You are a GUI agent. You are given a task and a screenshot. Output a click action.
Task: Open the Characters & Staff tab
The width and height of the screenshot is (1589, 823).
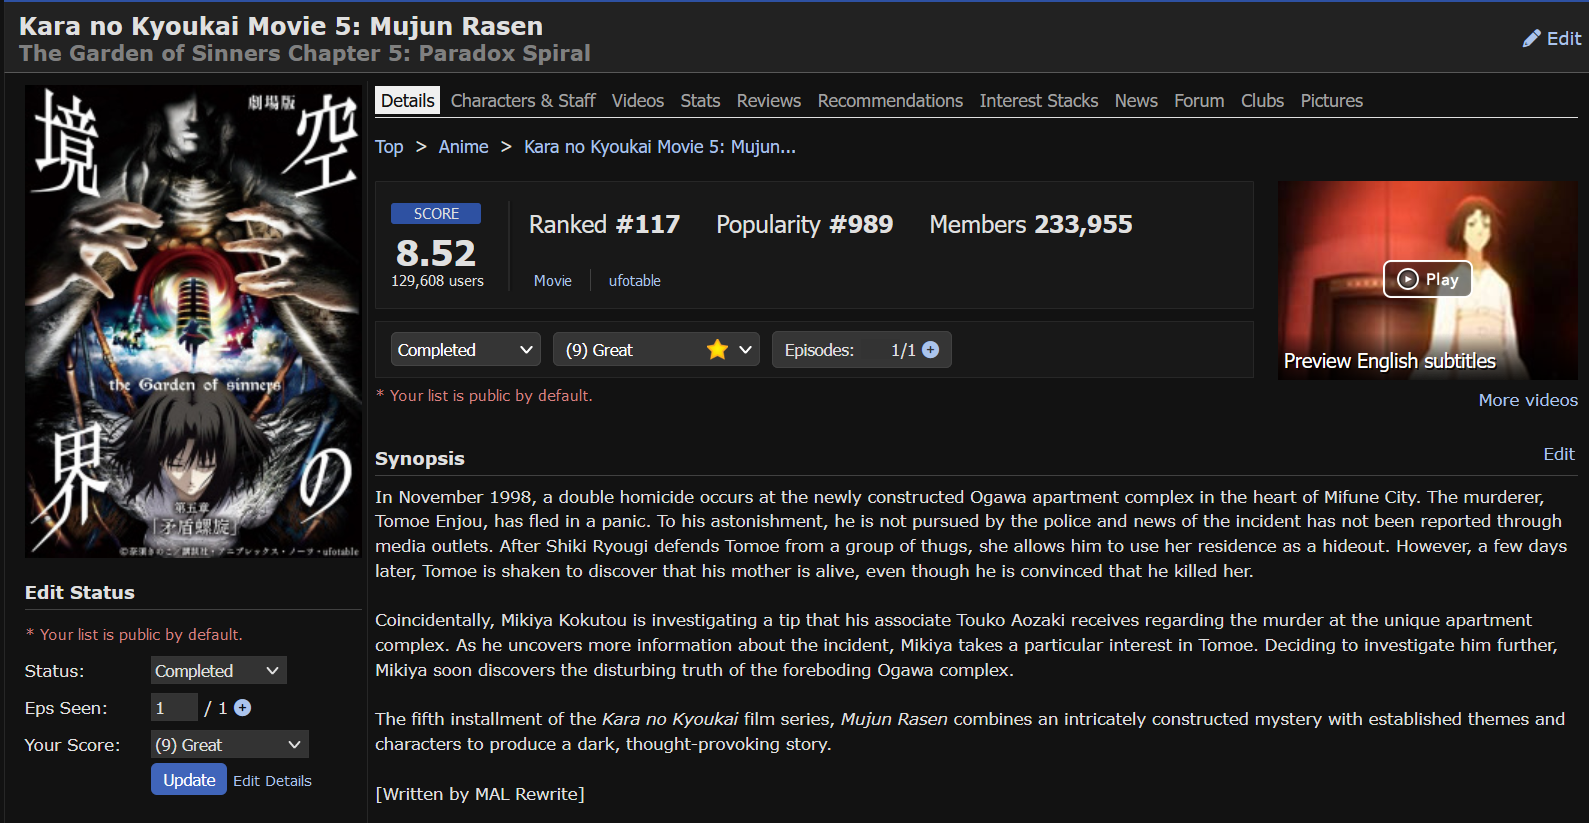pyautogui.click(x=523, y=101)
